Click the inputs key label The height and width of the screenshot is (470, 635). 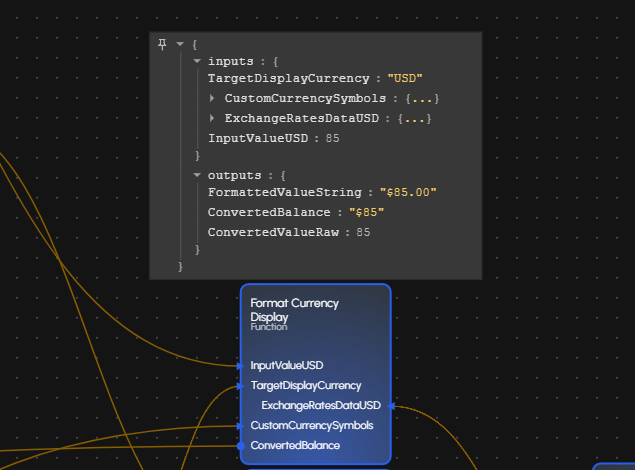point(230,61)
